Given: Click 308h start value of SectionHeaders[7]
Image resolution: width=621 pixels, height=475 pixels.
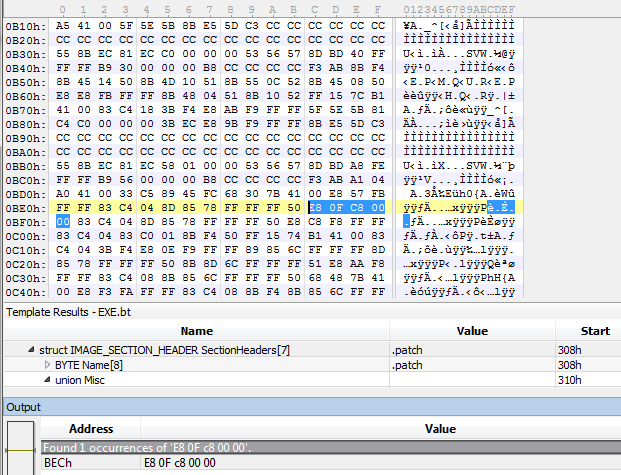Looking at the screenshot, I should pos(570,350).
